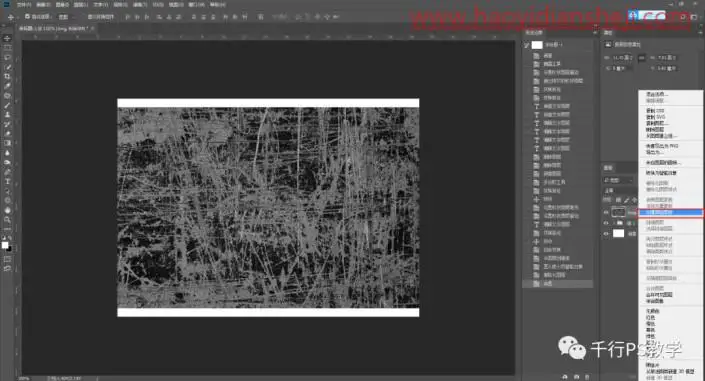705x381 pixels.
Task: Open the layer kind filter dropdown
Action: pos(617,180)
